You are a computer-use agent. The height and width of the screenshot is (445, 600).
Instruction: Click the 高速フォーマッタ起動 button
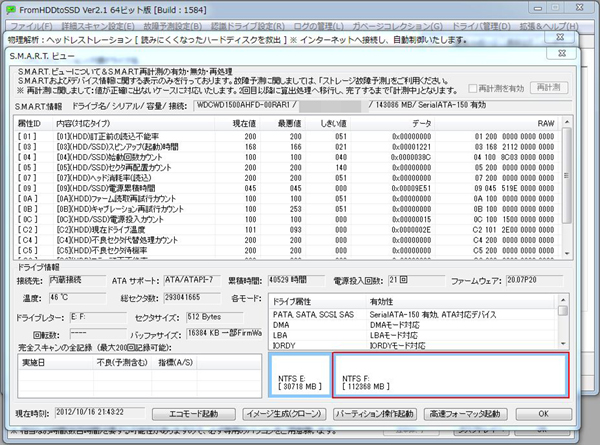tap(465, 414)
